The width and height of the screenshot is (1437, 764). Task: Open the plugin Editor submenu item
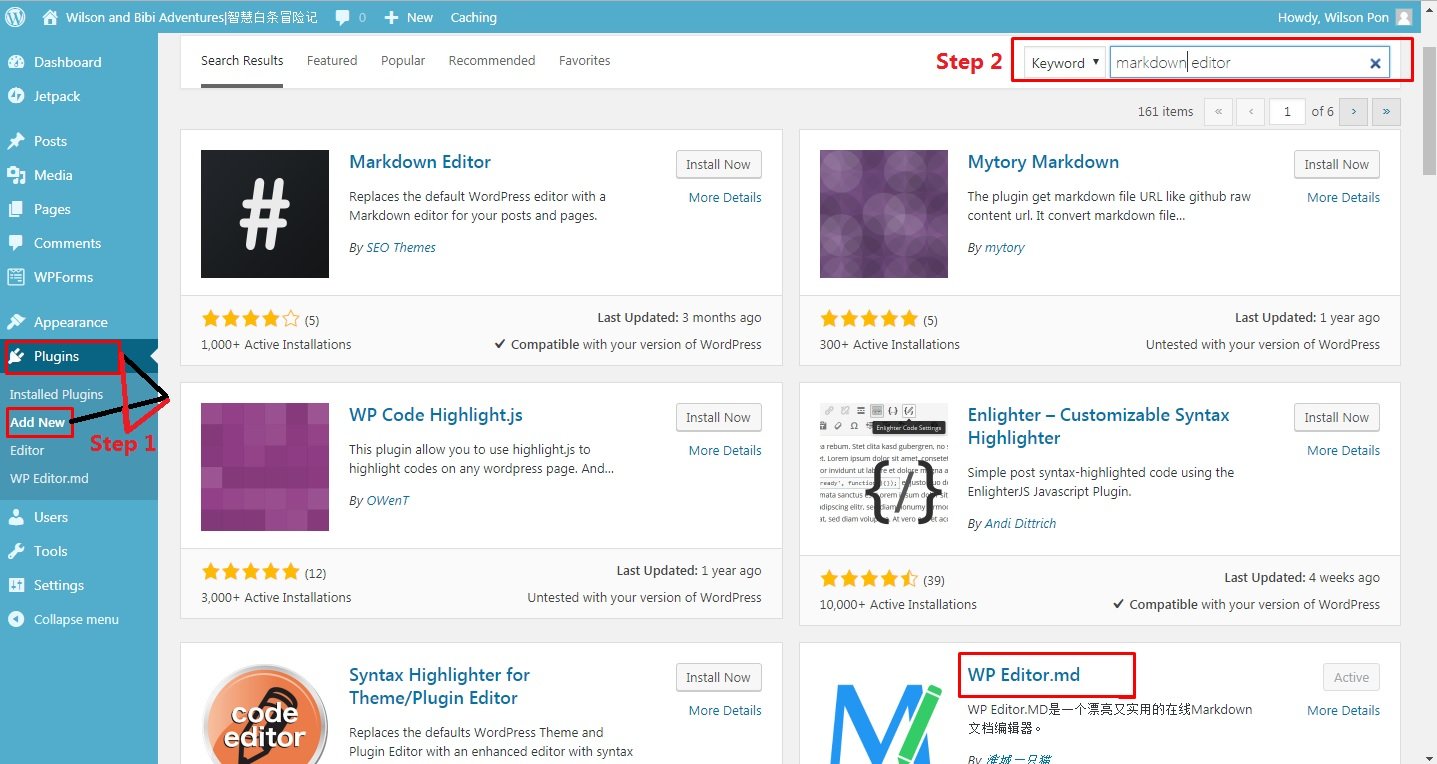(27, 450)
